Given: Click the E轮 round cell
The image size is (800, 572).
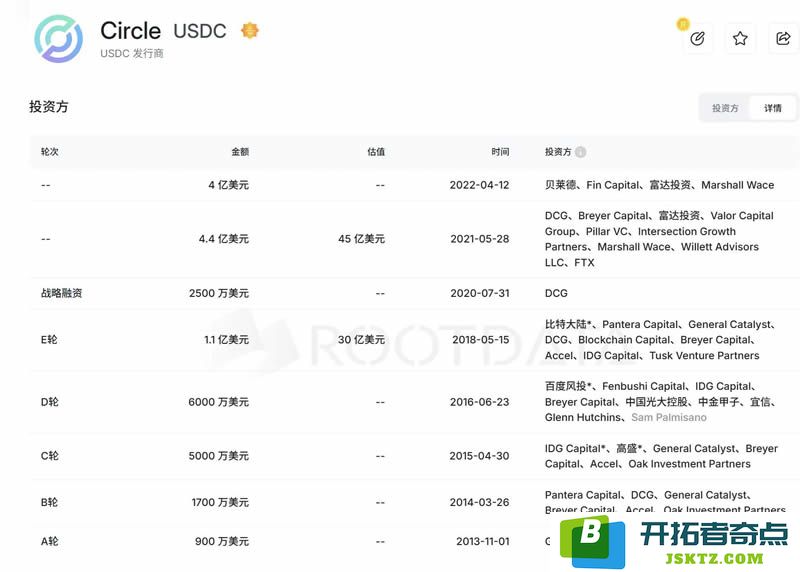Looking at the screenshot, I should tap(49, 340).
